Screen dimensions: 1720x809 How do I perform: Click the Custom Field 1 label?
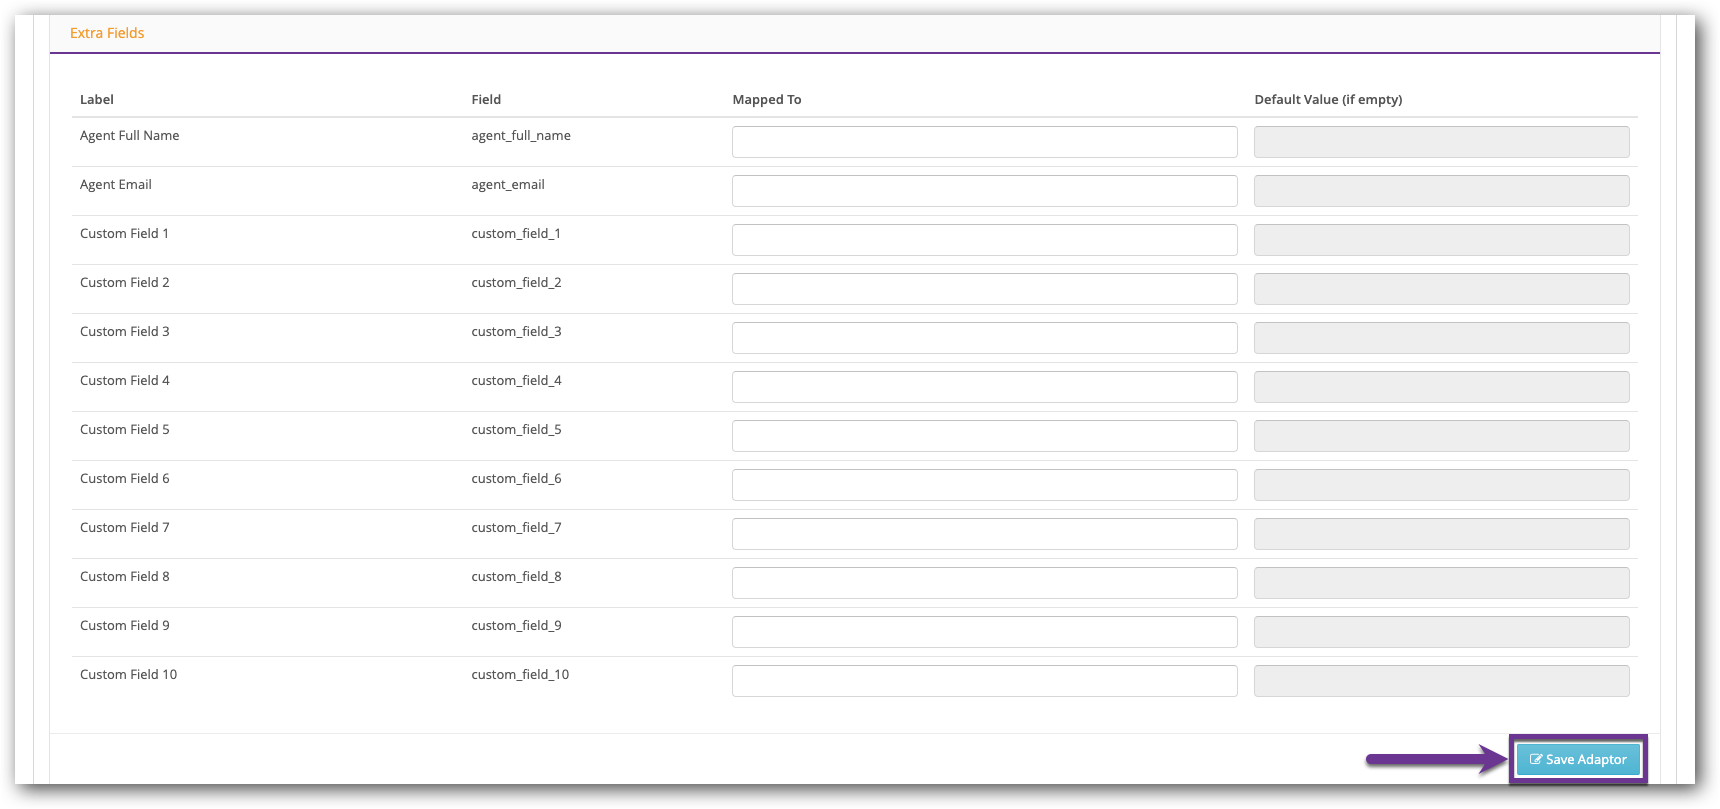tap(124, 233)
